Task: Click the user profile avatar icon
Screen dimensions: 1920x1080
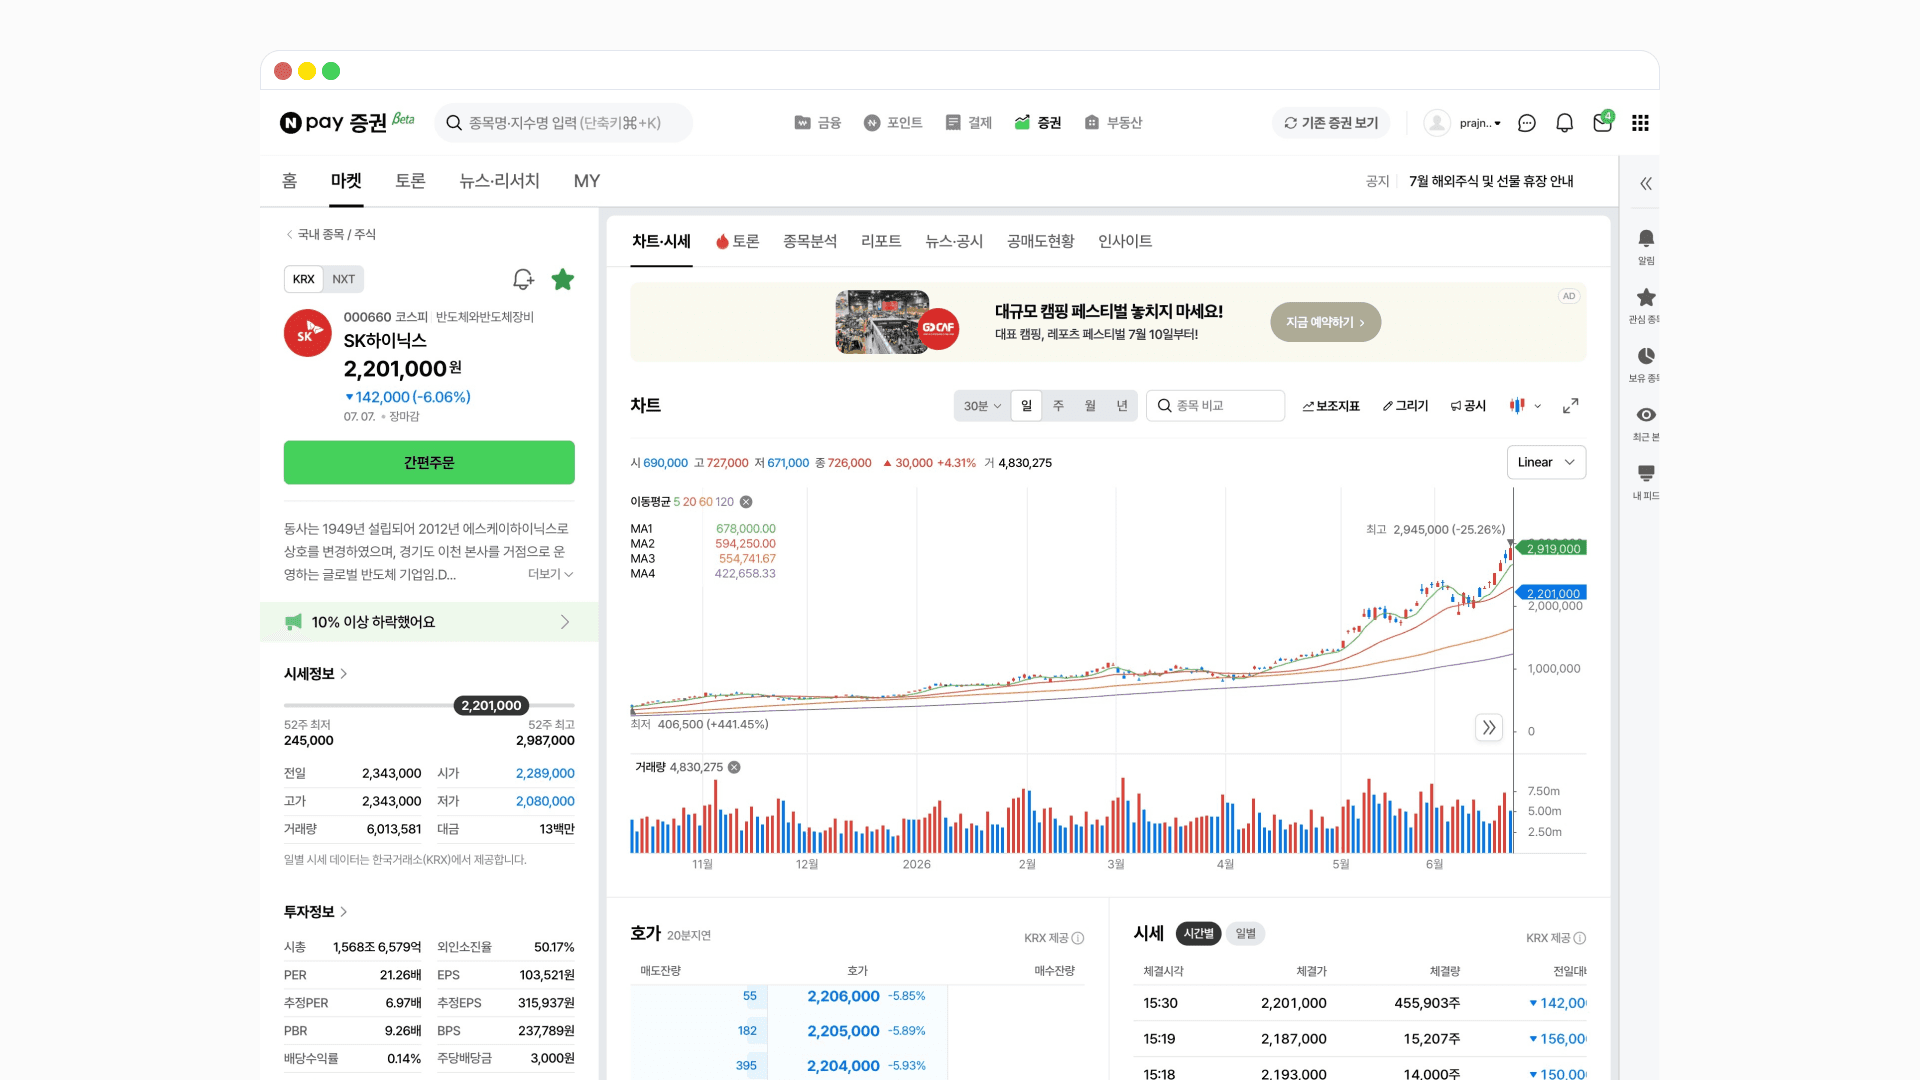Action: pyautogui.click(x=1437, y=123)
